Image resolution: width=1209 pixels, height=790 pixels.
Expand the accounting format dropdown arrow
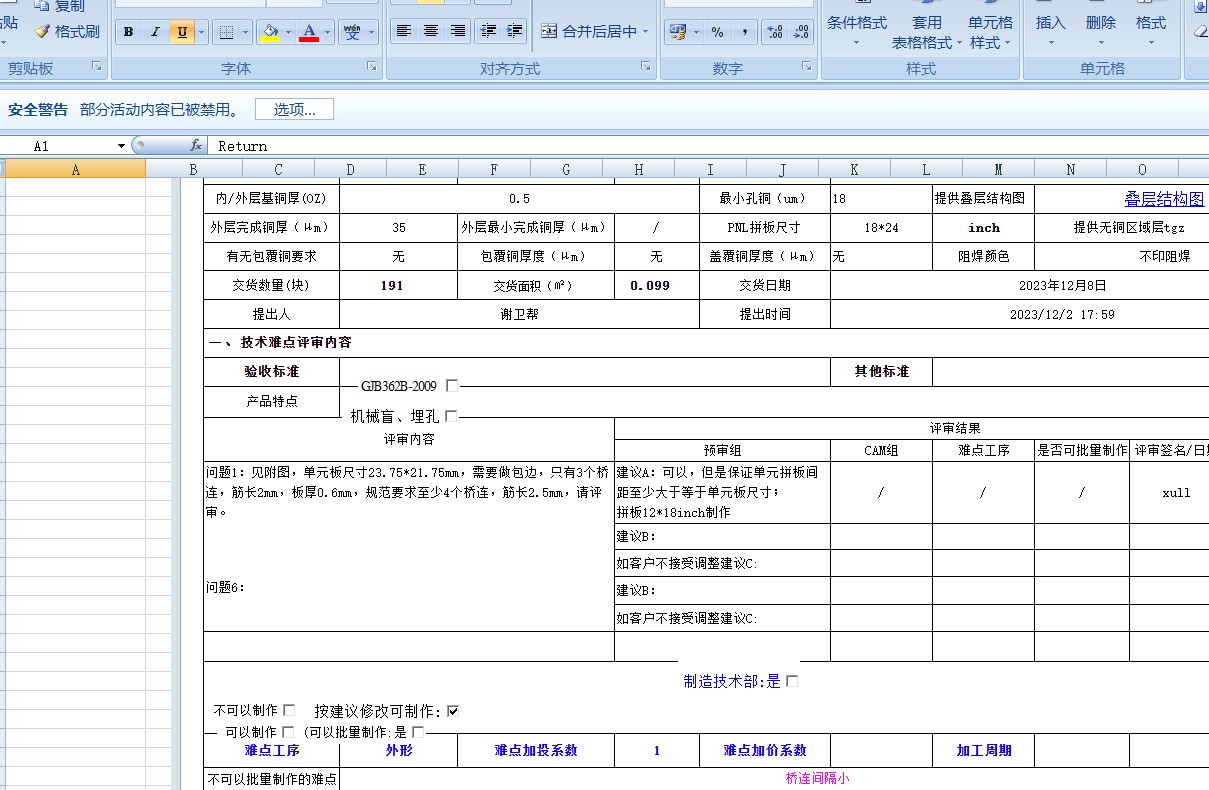(x=695, y=32)
